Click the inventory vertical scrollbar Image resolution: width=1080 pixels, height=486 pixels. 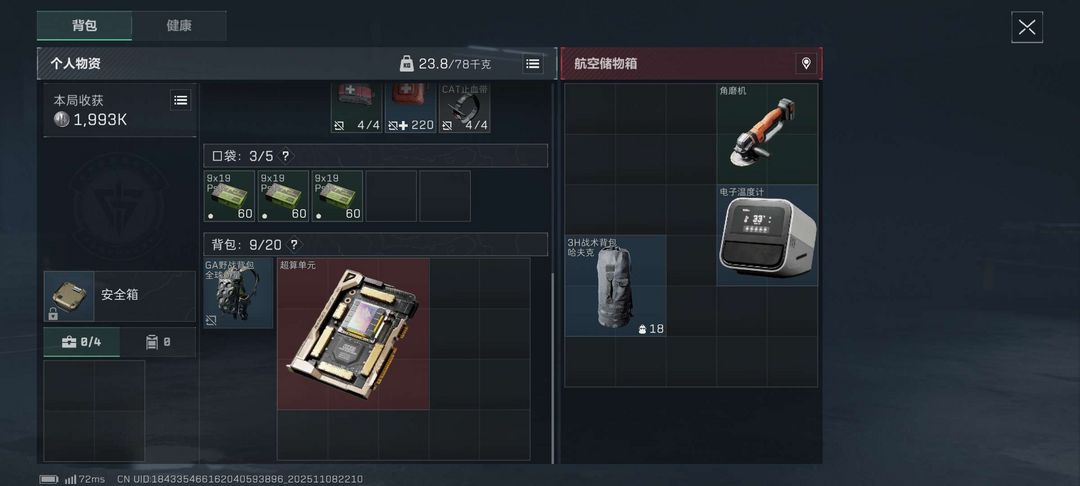coord(552,369)
